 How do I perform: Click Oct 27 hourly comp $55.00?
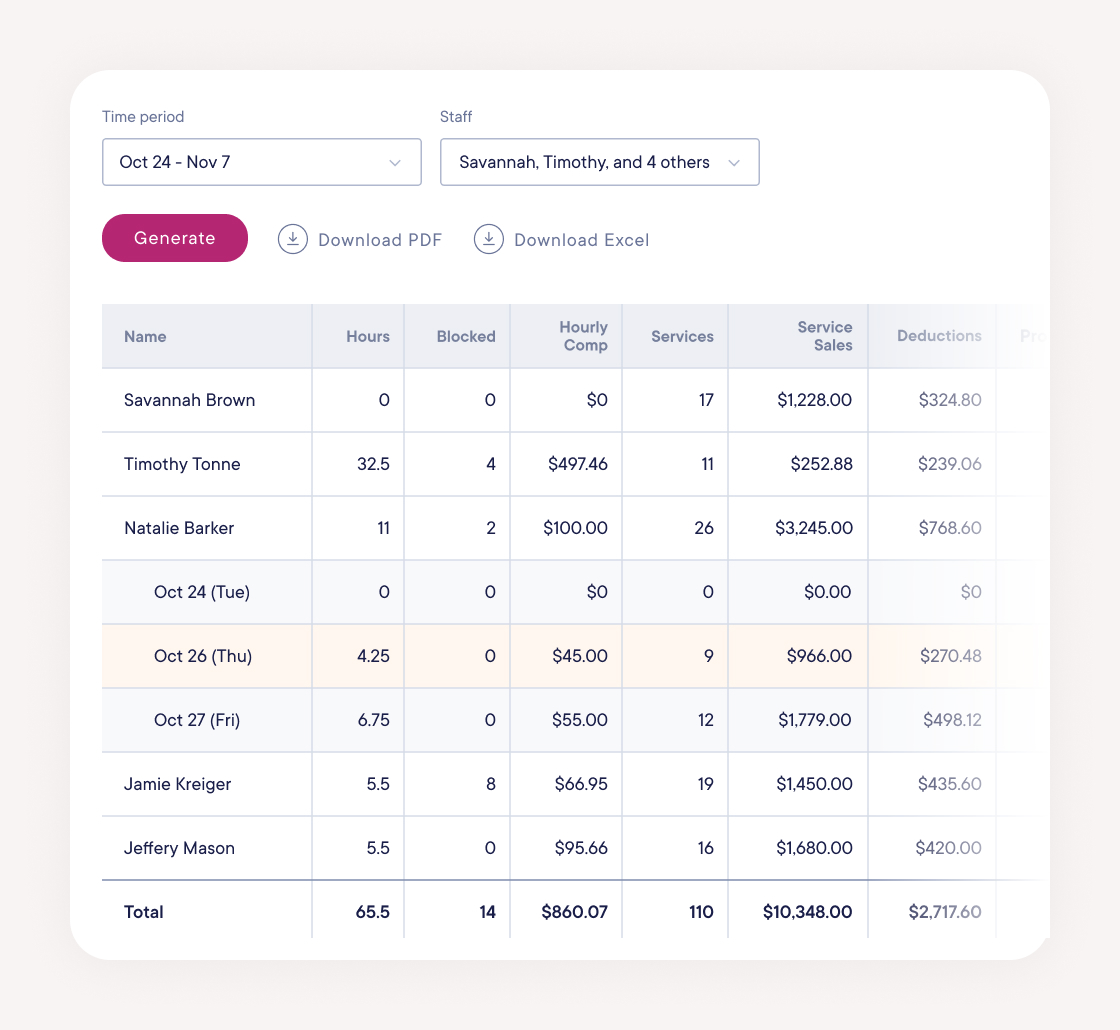580,720
